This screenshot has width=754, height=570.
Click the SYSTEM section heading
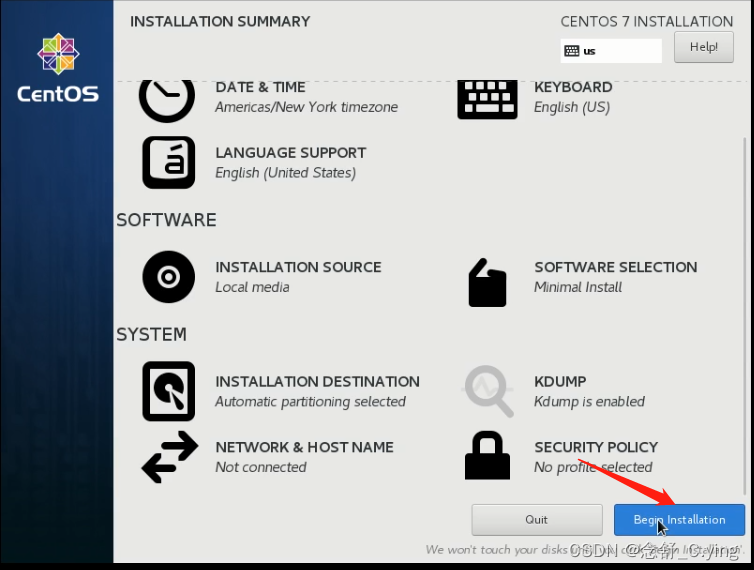click(151, 334)
